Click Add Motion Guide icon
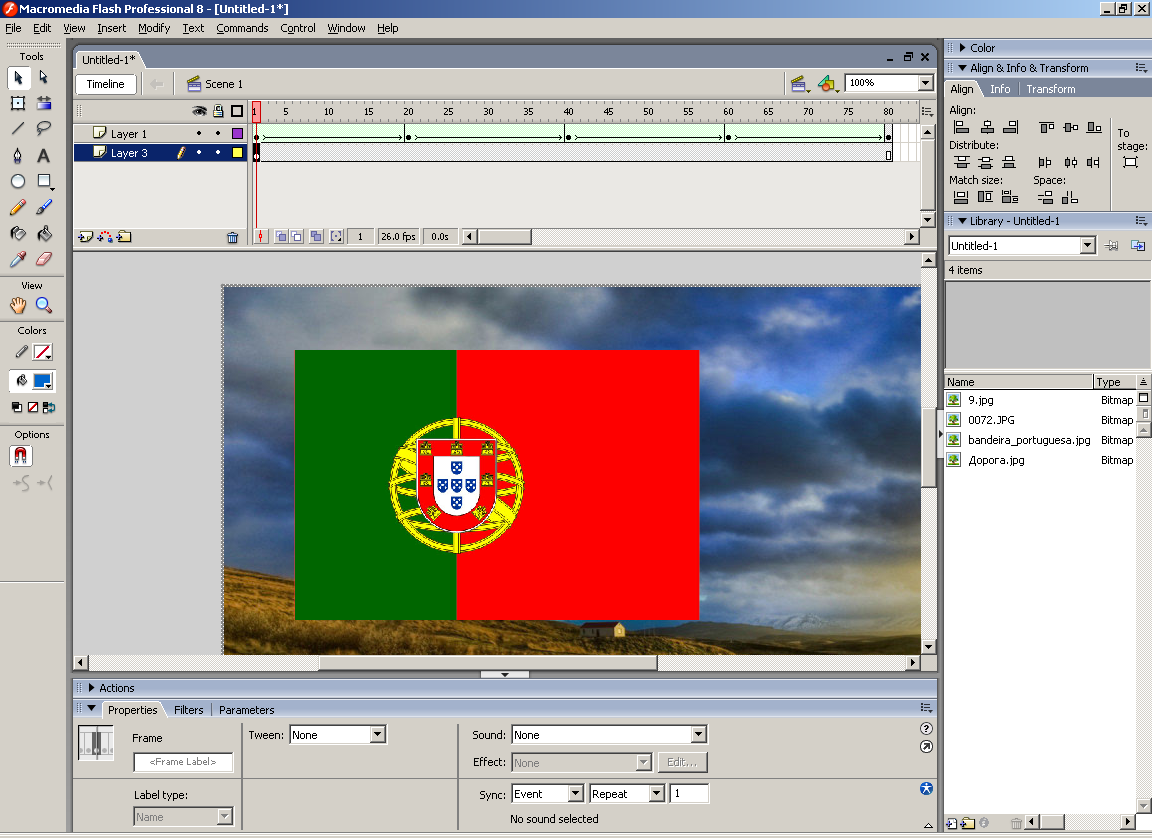This screenshot has height=838, width=1152. coord(105,236)
